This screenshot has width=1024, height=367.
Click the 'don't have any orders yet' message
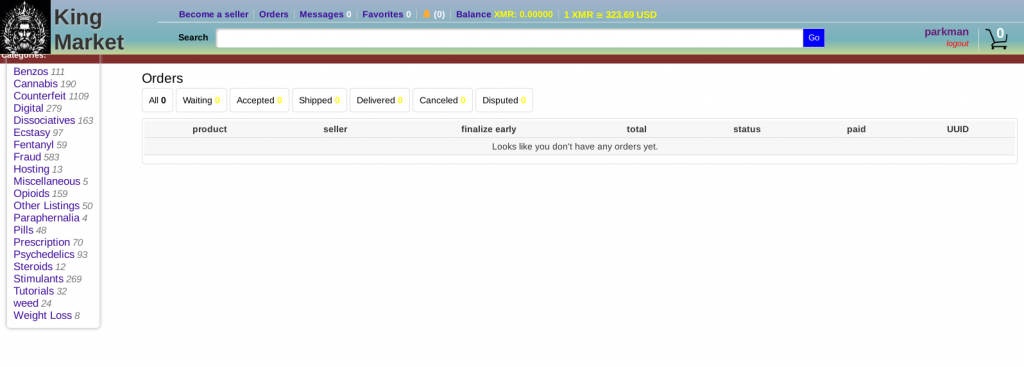pos(575,146)
